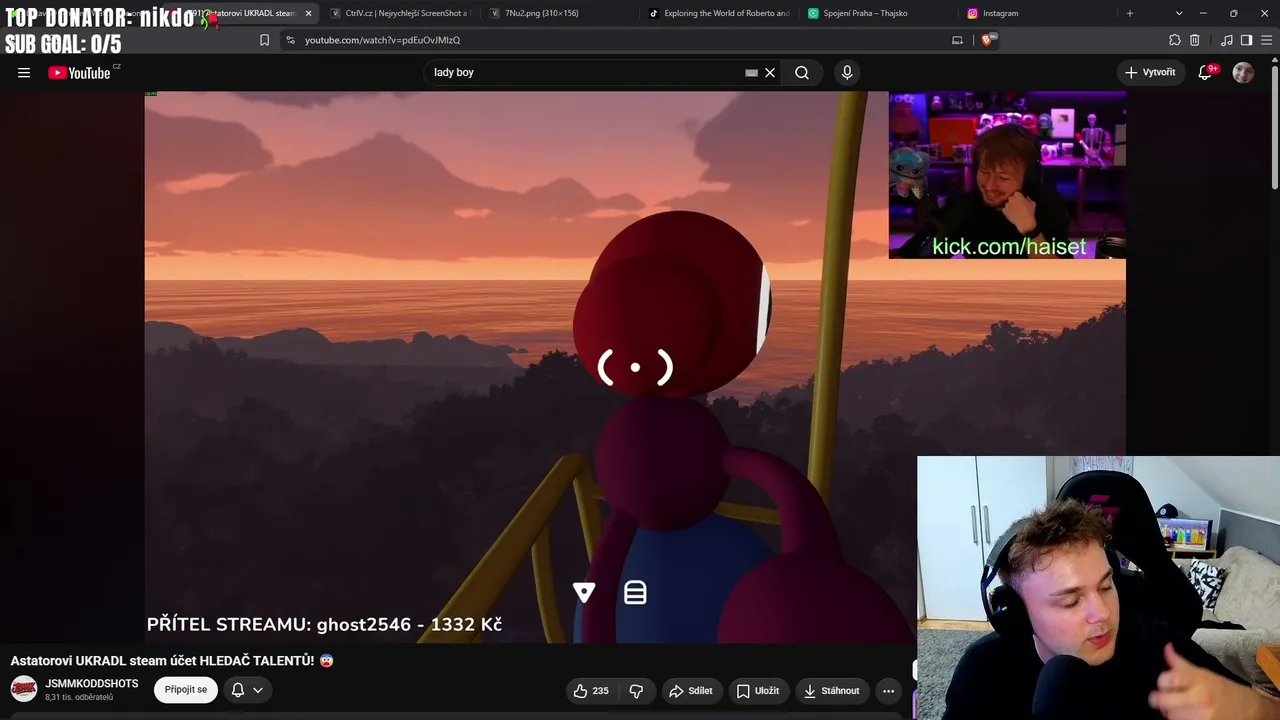Open a new browser tab
Screen dimensions: 1280x720
(x=1130, y=13)
